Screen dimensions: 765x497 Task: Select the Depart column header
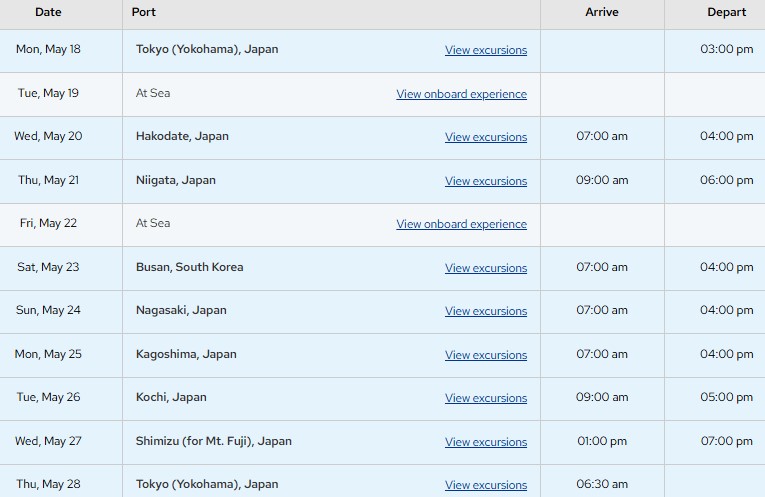tap(726, 12)
